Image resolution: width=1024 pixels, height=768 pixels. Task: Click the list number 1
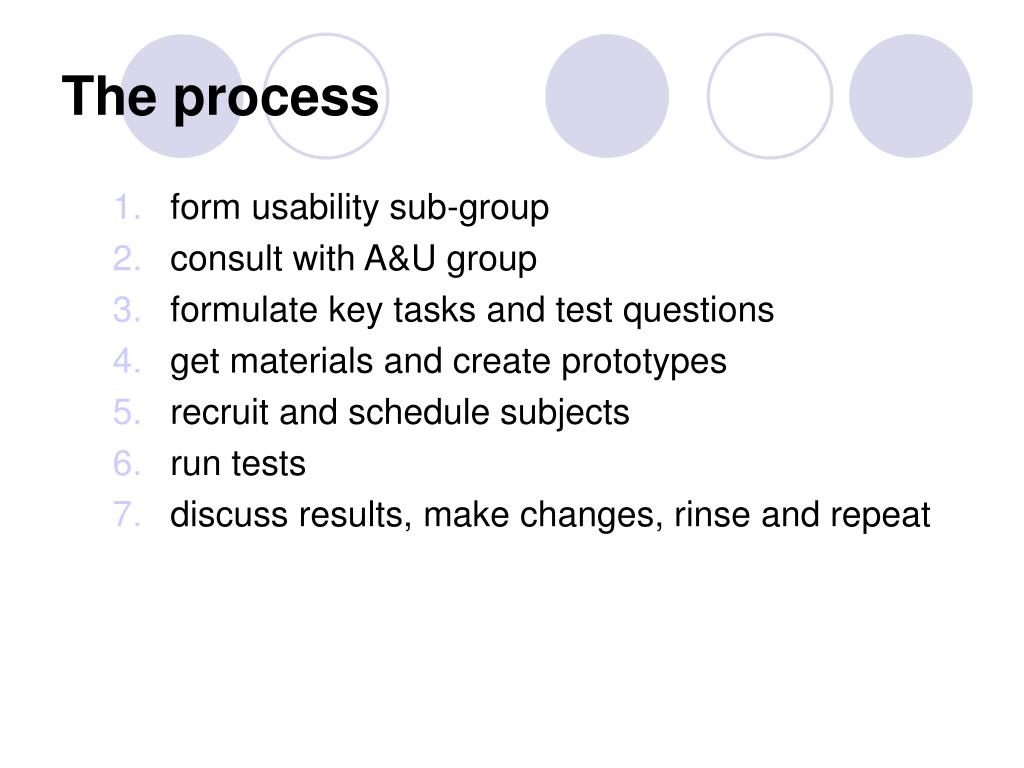(x=127, y=208)
